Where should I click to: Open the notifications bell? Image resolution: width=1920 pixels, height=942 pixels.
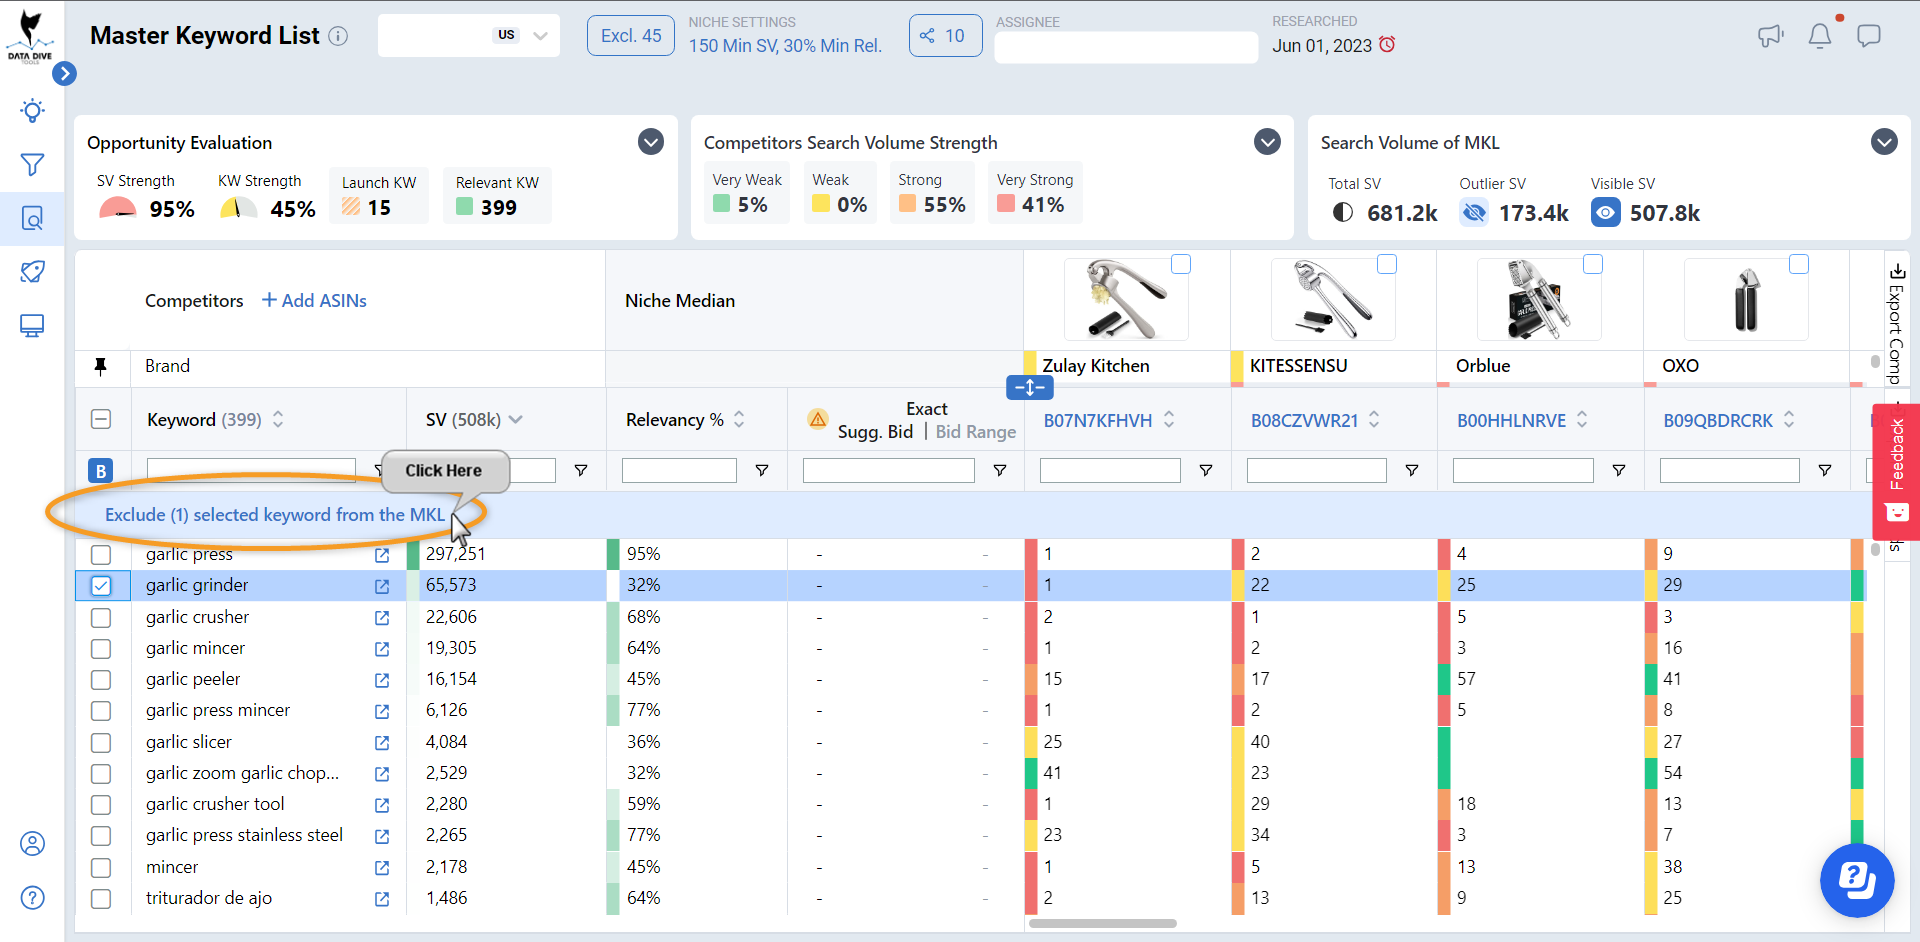coord(1820,36)
